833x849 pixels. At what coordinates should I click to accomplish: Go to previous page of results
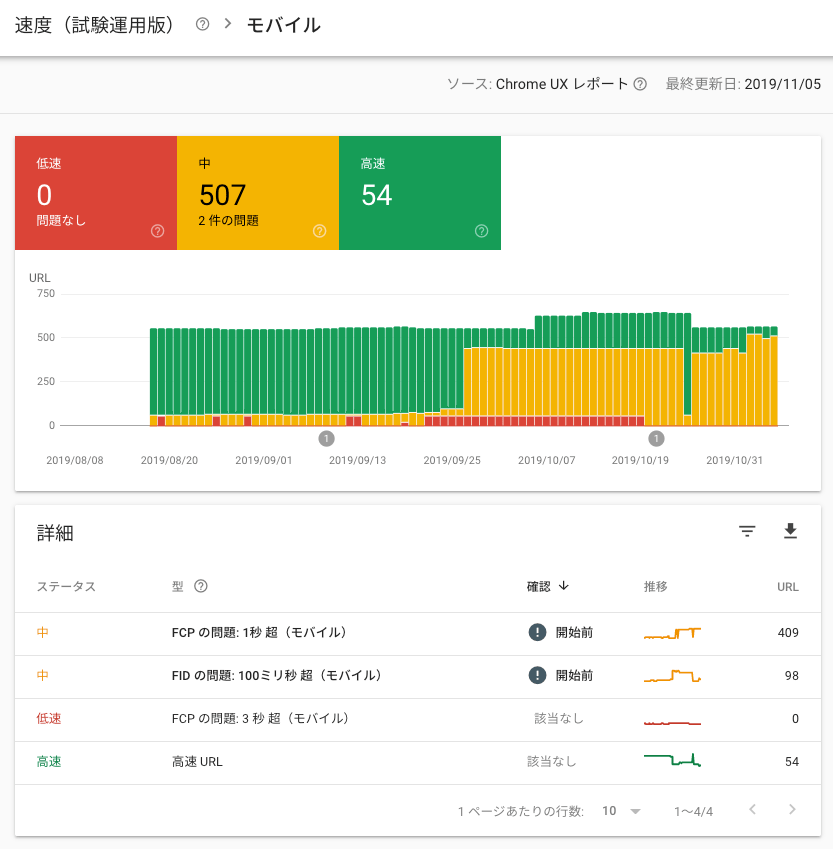pyautogui.click(x=752, y=809)
